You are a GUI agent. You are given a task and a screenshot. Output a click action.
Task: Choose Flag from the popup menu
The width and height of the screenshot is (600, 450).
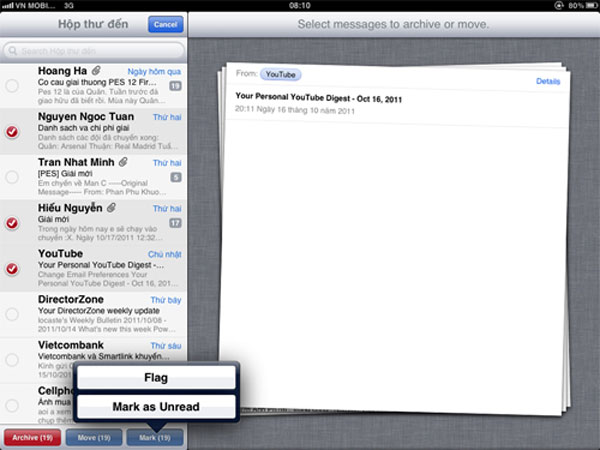pyautogui.click(x=156, y=378)
